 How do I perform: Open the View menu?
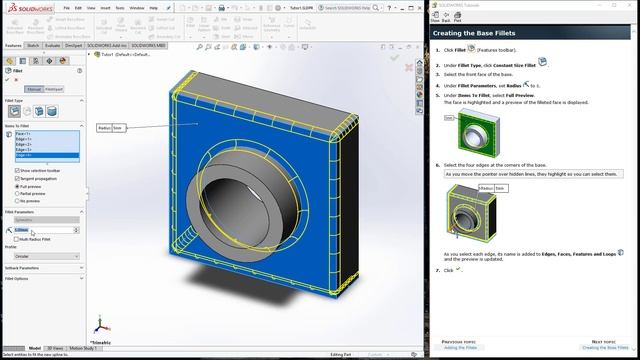(91, 8)
